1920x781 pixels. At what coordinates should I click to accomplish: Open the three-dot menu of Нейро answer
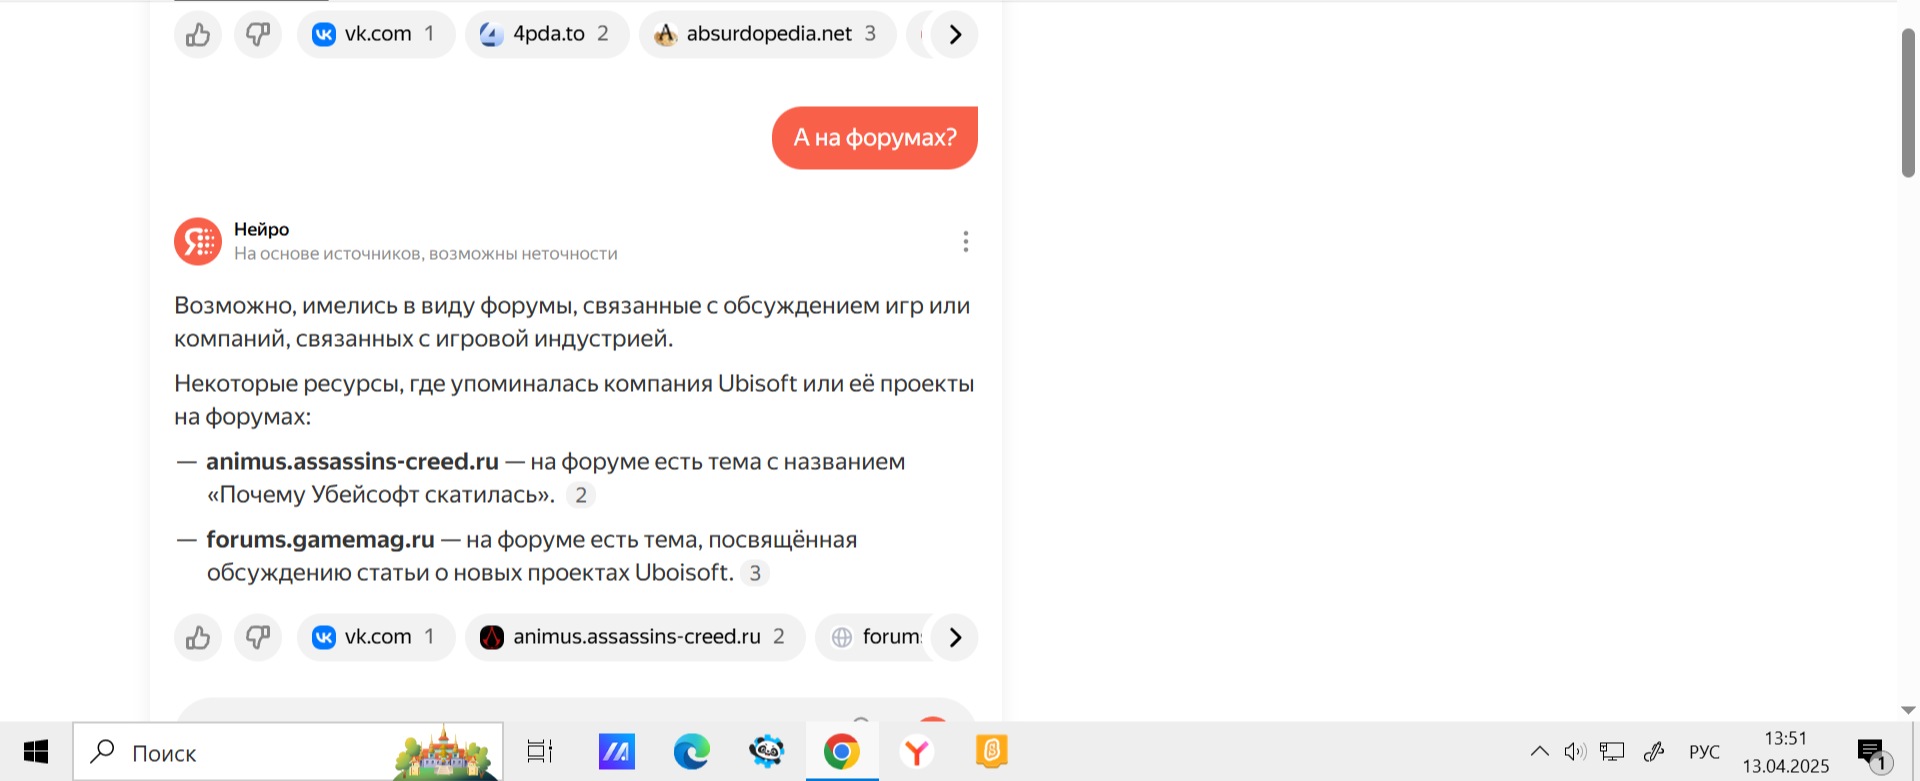[x=965, y=242]
